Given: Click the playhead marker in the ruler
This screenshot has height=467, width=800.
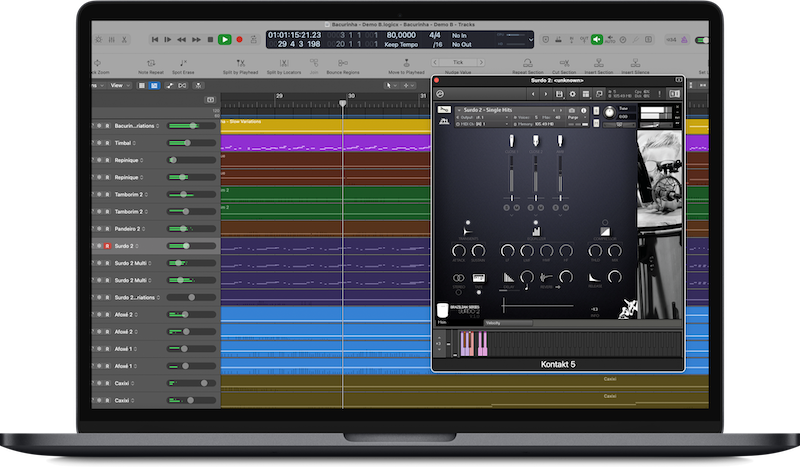Looking at the screenshot, I should point(342,104).
